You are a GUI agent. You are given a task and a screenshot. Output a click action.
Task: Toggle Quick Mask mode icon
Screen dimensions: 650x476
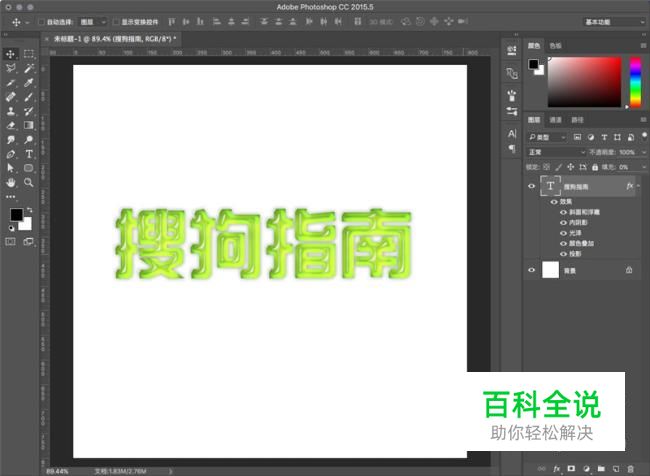[10, 242]
